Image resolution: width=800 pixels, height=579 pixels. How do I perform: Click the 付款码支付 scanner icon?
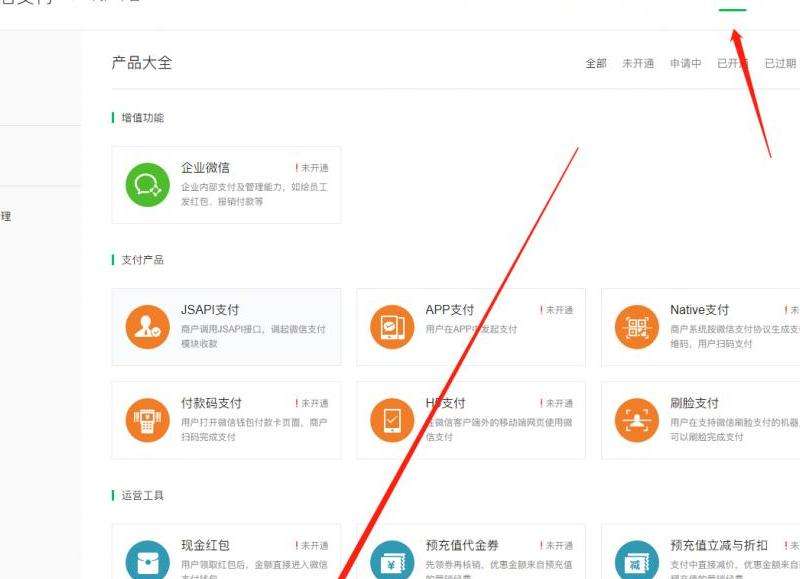click(x=147, y=420)
